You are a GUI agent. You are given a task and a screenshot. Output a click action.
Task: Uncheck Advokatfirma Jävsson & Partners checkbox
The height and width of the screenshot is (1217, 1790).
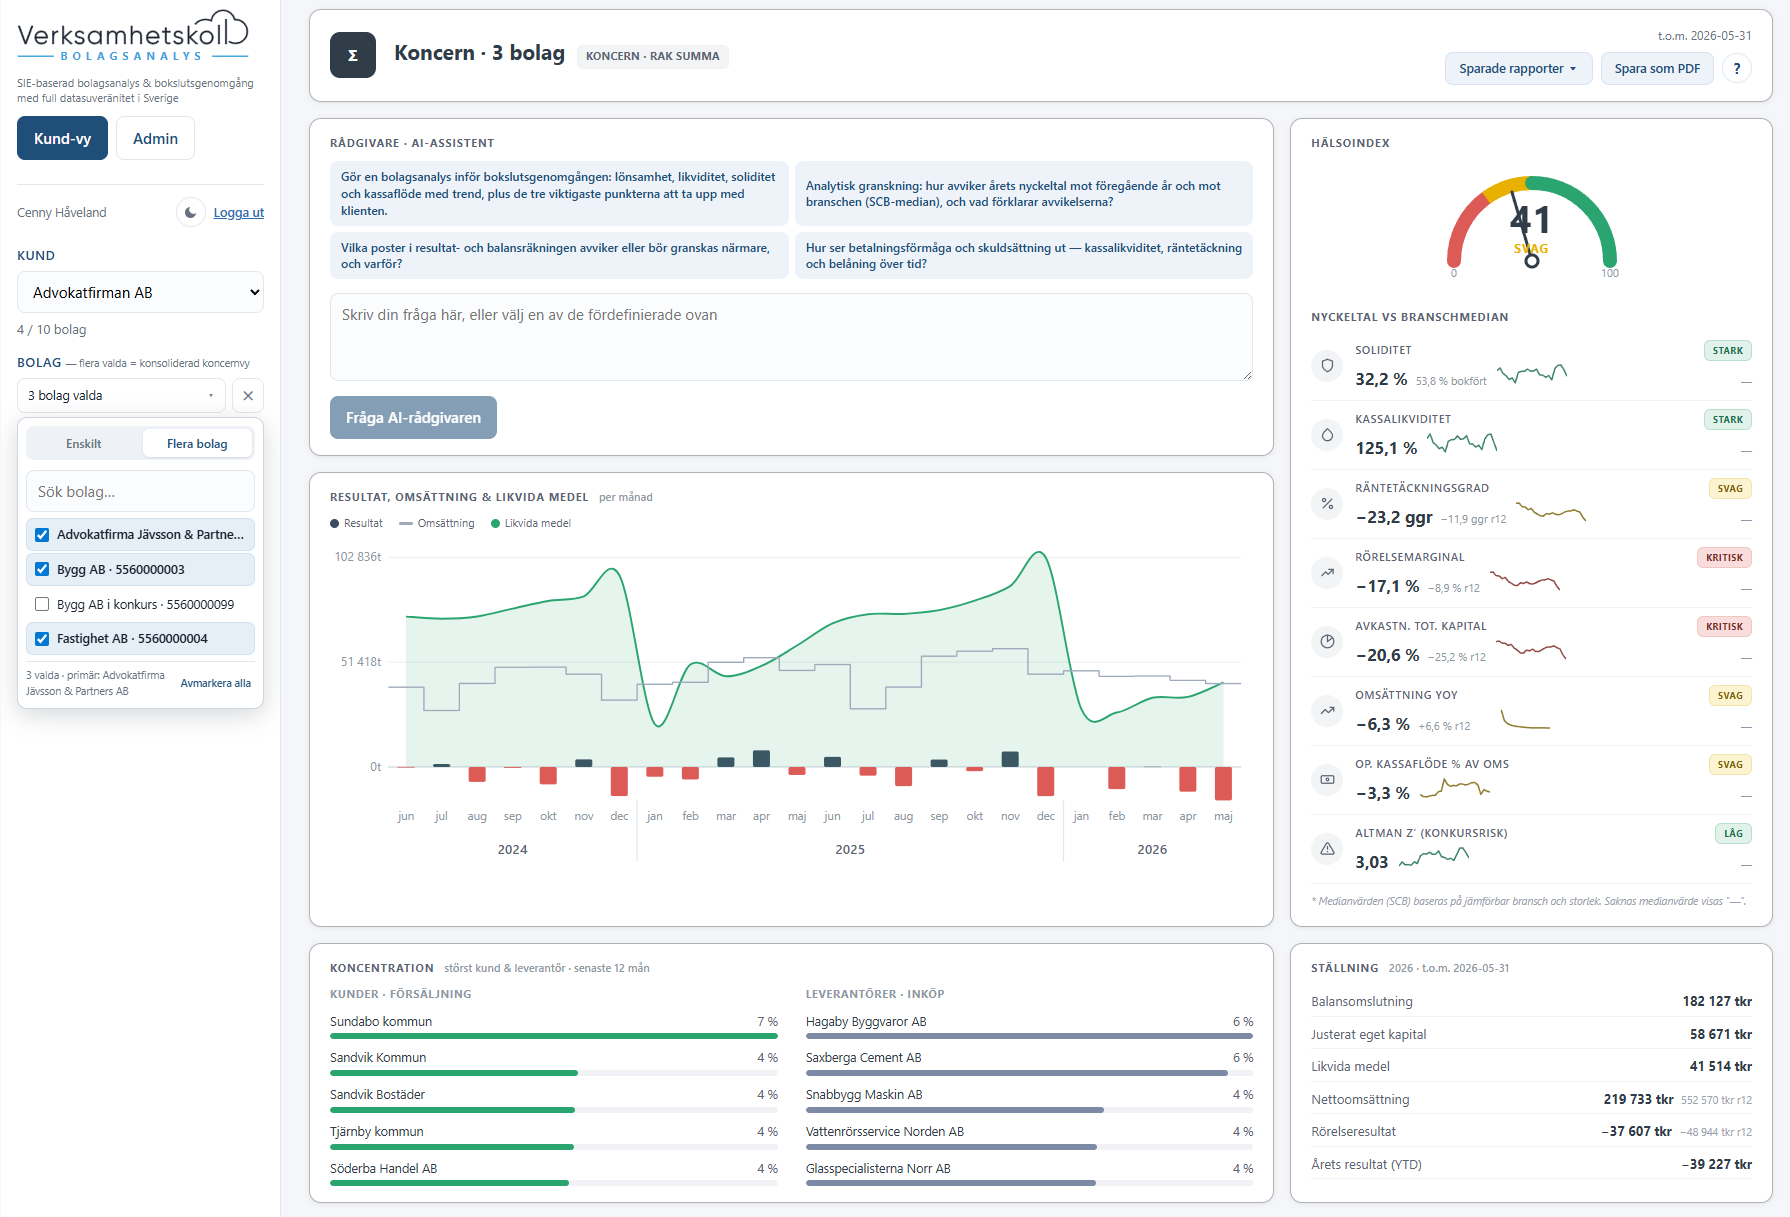click(x=42, y=534)
